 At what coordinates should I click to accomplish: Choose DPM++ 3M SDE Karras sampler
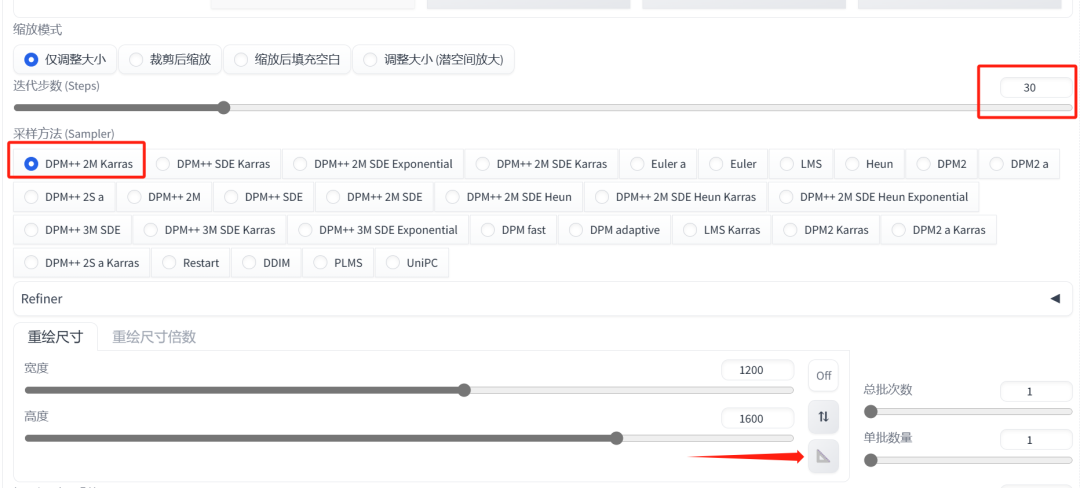pos(209,230)
